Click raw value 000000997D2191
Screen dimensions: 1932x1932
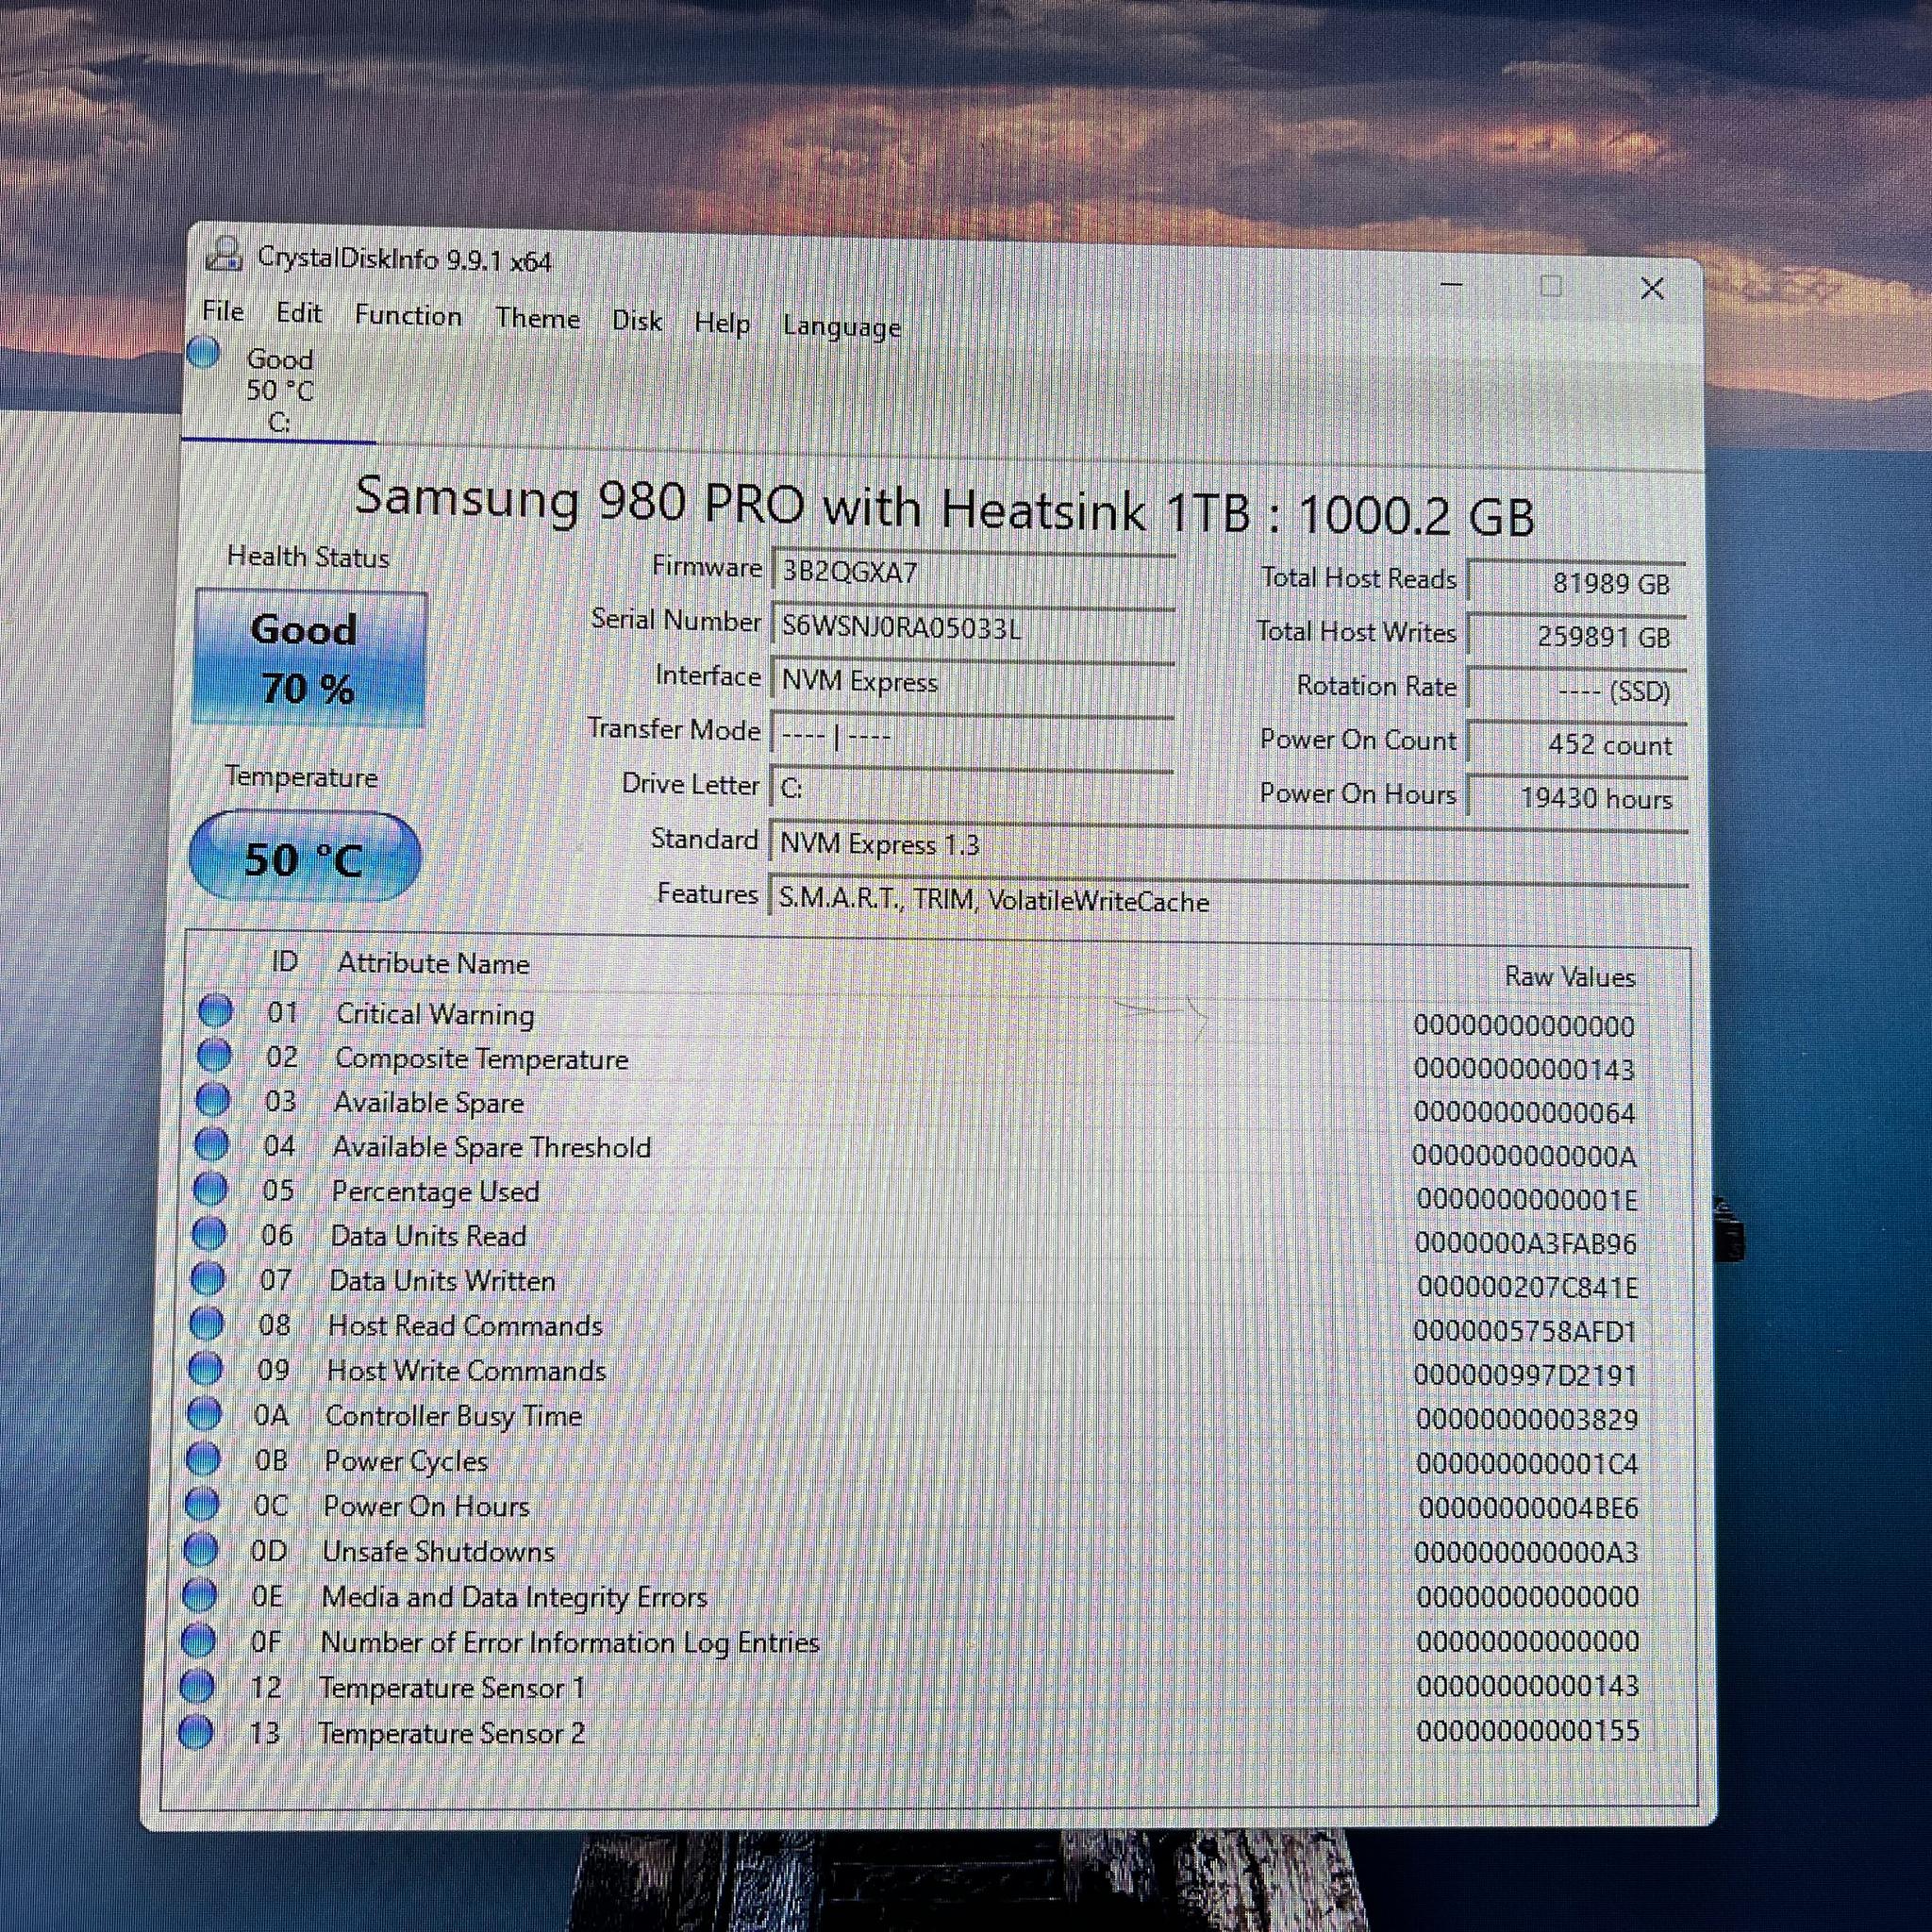click(x=1526, y=1375)
